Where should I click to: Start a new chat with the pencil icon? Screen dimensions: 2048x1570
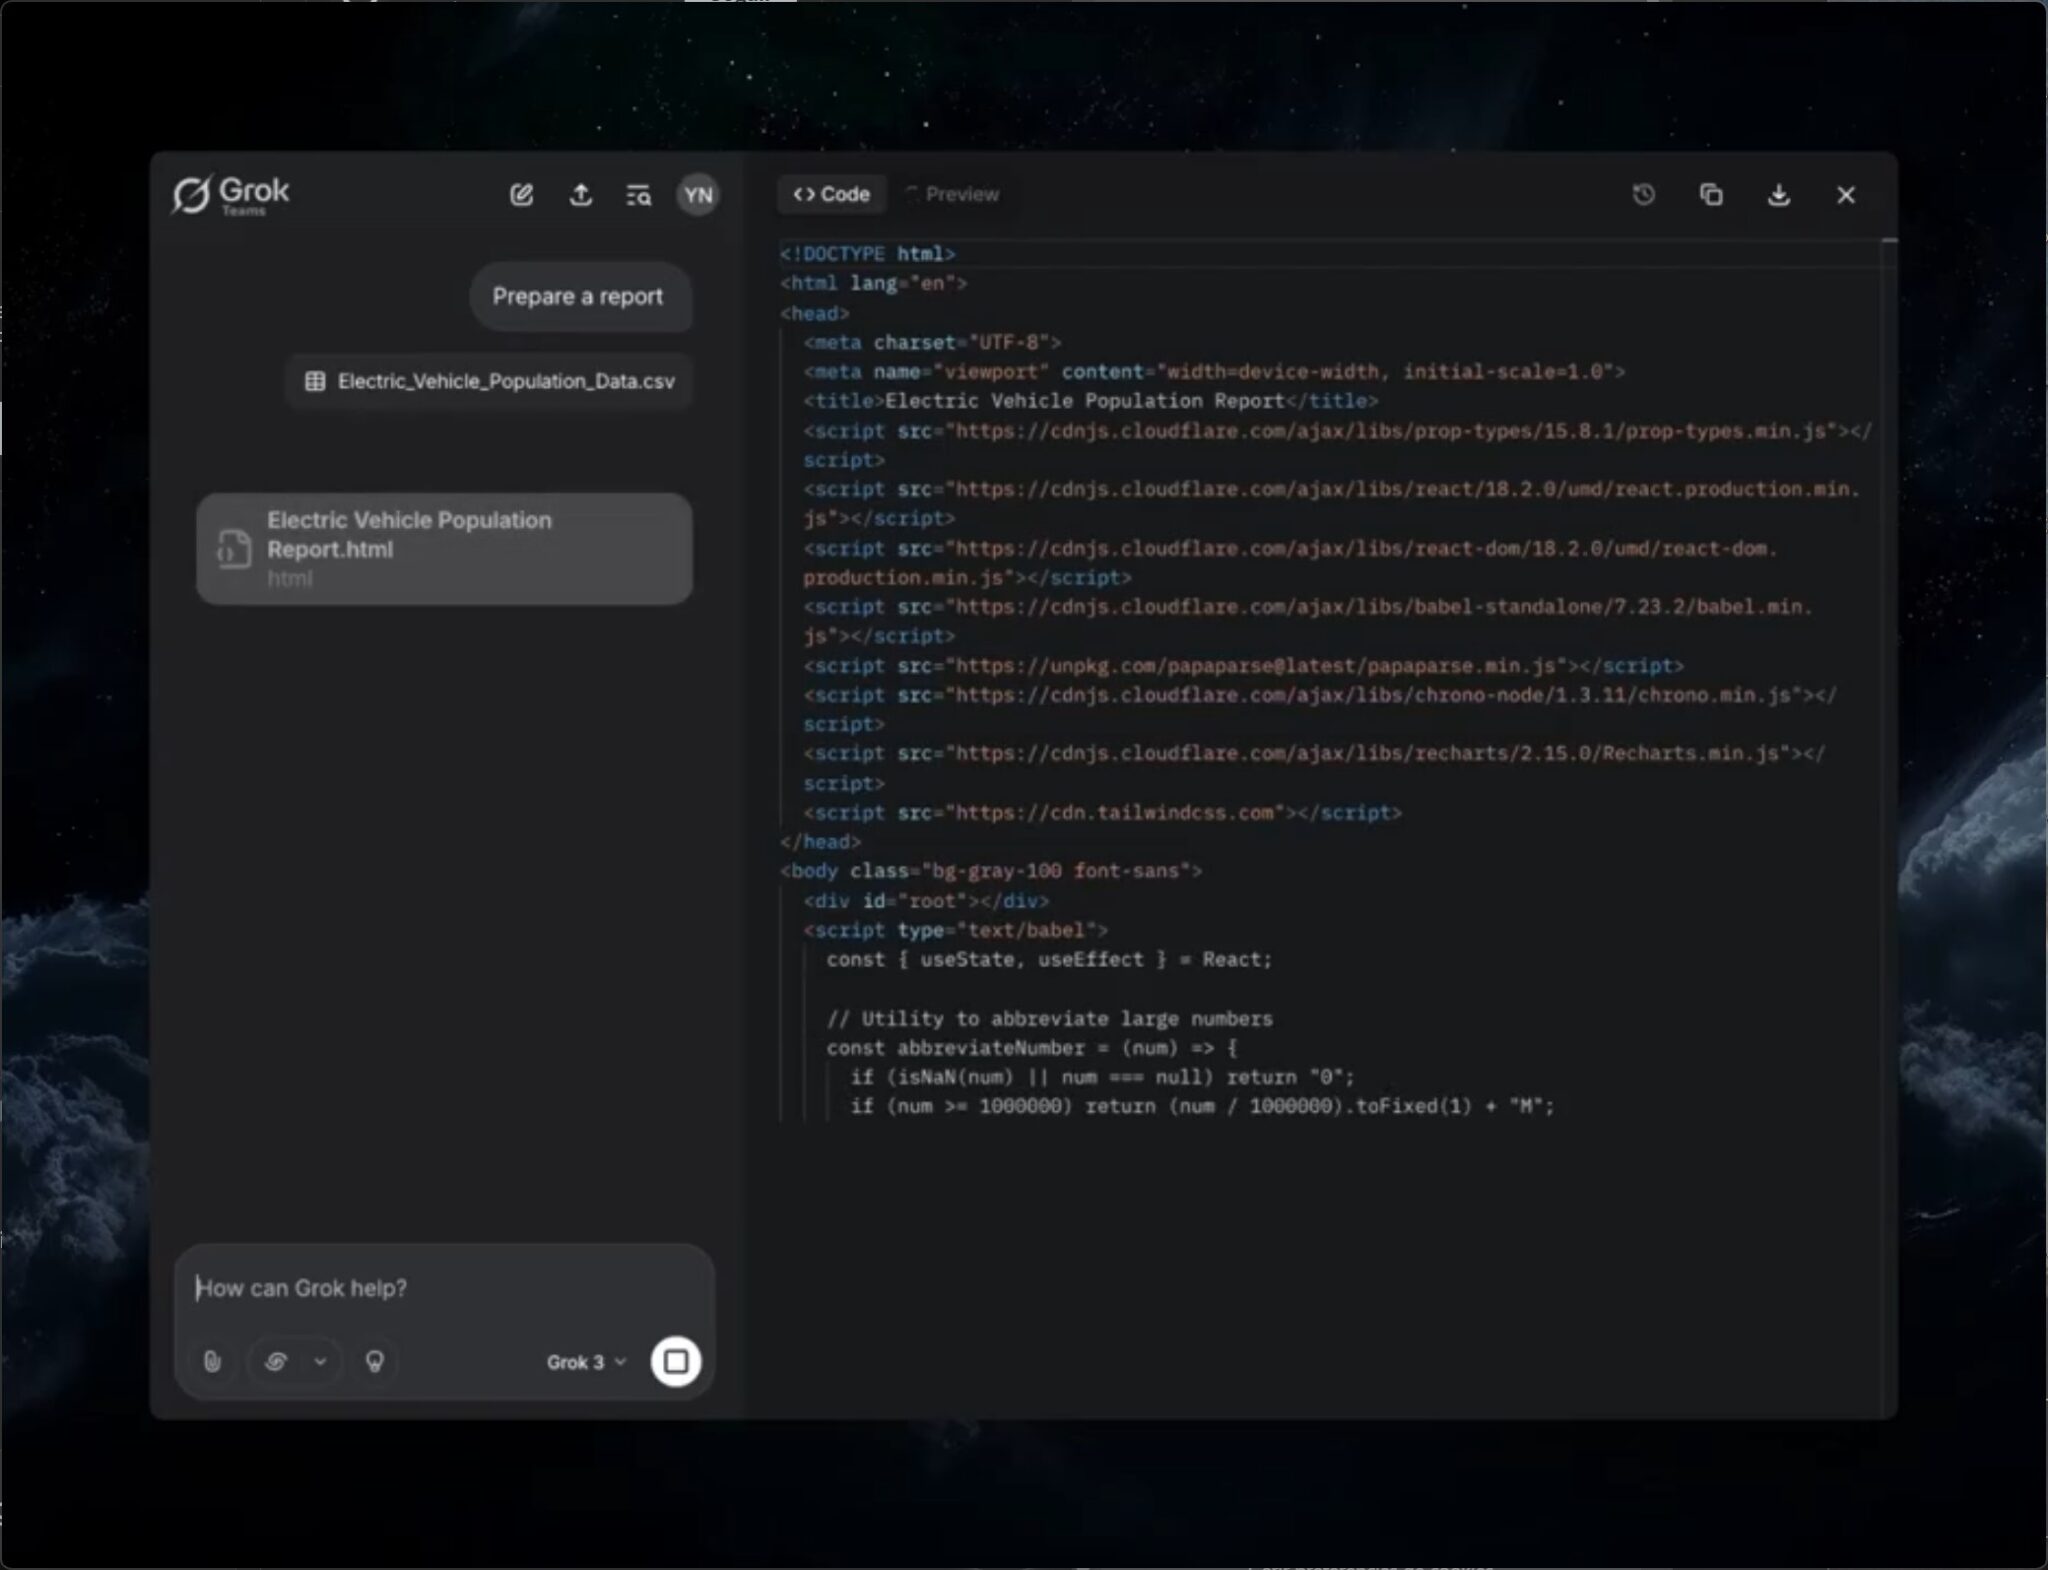click(522, 193)
